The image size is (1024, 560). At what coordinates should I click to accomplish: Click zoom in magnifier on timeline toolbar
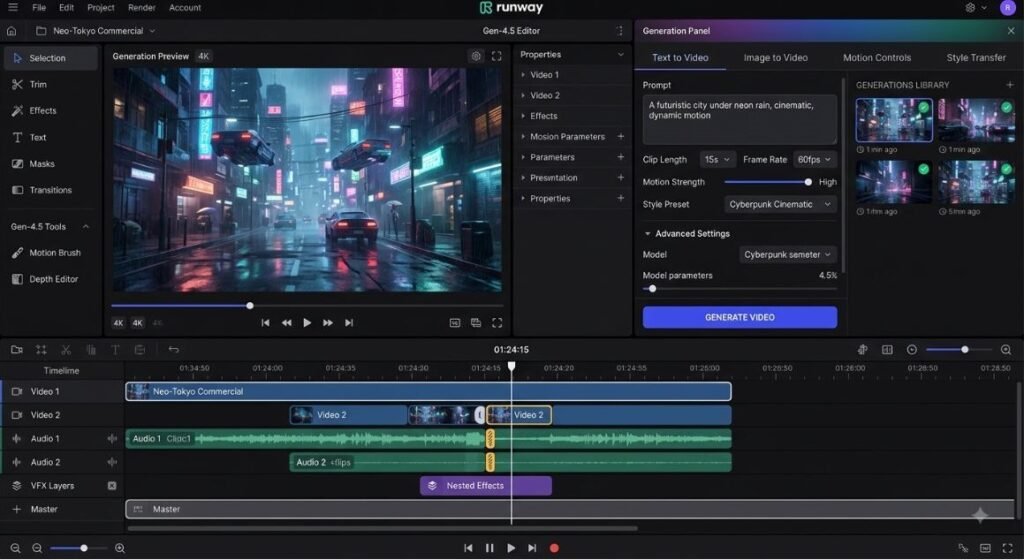click(x=1006, y=350)
